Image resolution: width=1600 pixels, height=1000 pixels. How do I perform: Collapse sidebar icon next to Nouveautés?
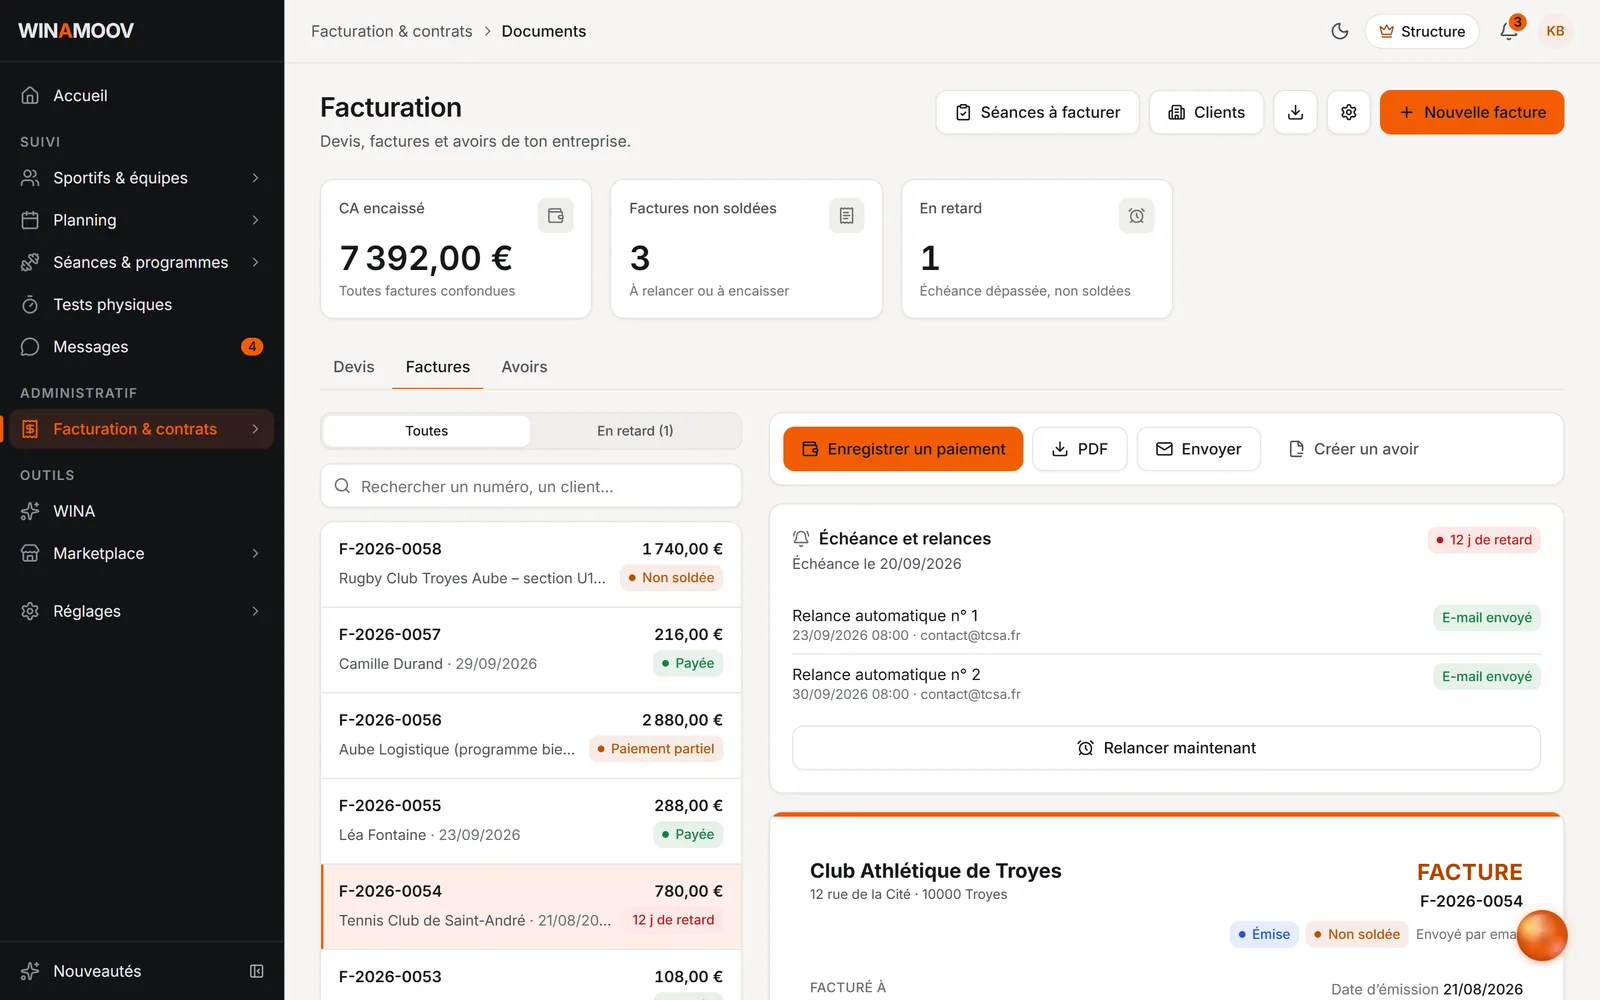[x=257, y=971]
